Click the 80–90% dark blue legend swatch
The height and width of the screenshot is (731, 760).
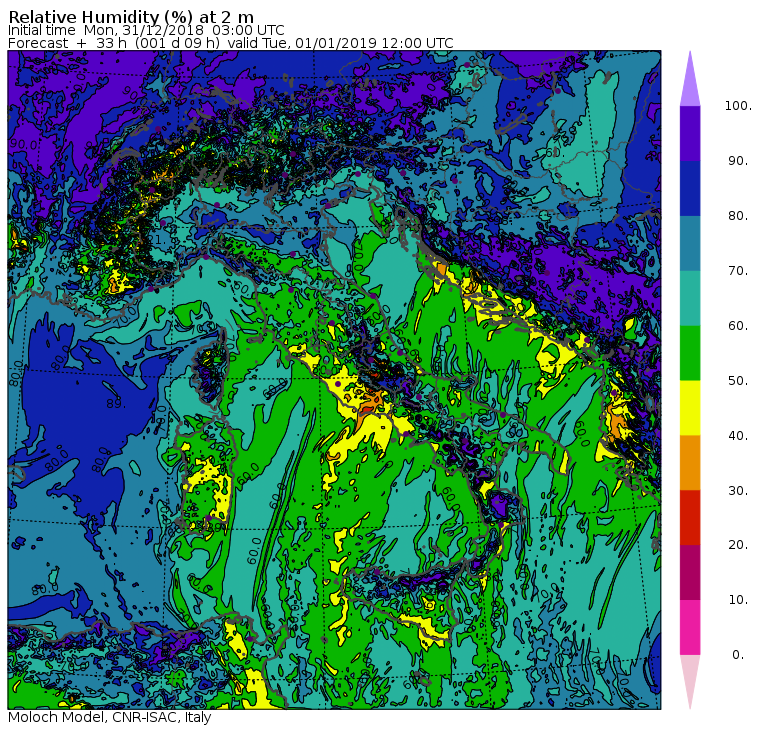pyautogui.click(x=690, y=188)
